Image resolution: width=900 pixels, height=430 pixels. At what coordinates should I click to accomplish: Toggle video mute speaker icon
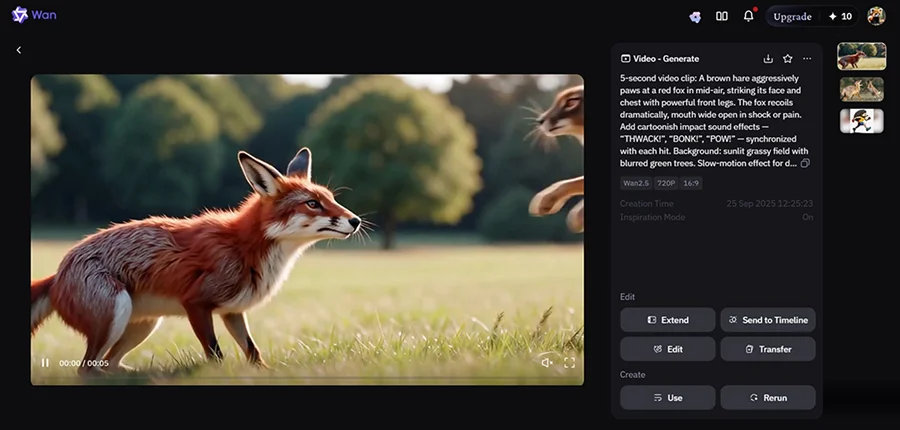tap(547, 363)
